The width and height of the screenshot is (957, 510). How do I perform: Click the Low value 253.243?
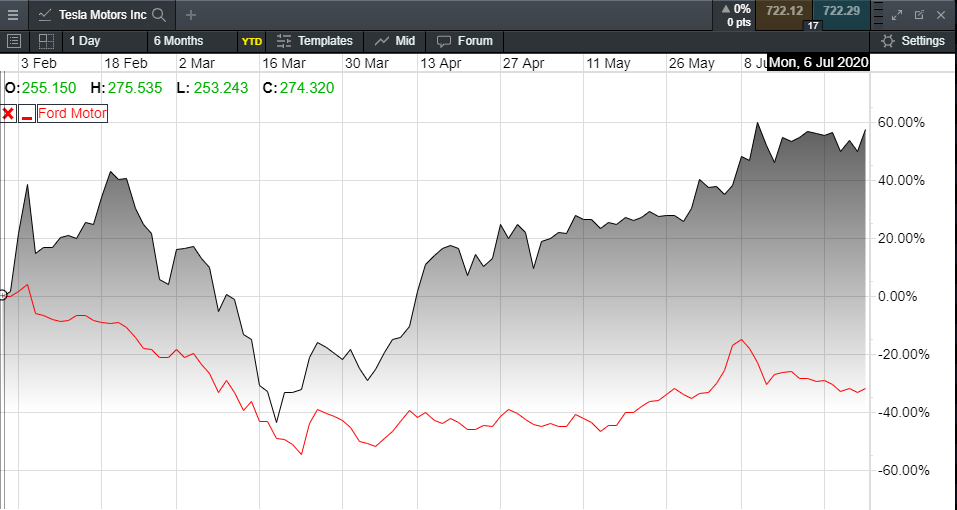(221, 88)
